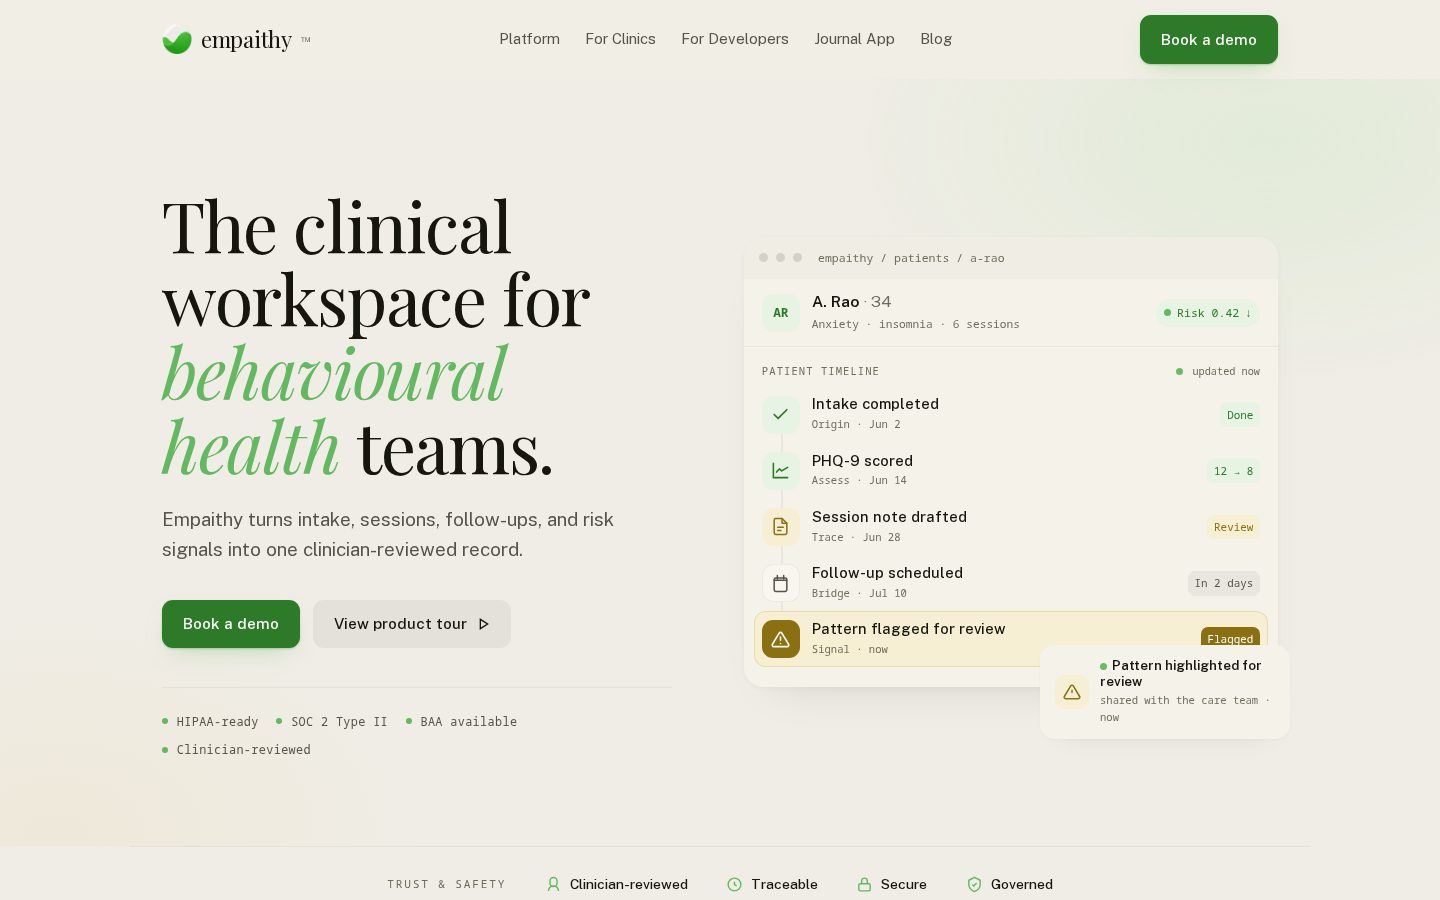
Task: Click BAA available label
Action: [468, 721]
